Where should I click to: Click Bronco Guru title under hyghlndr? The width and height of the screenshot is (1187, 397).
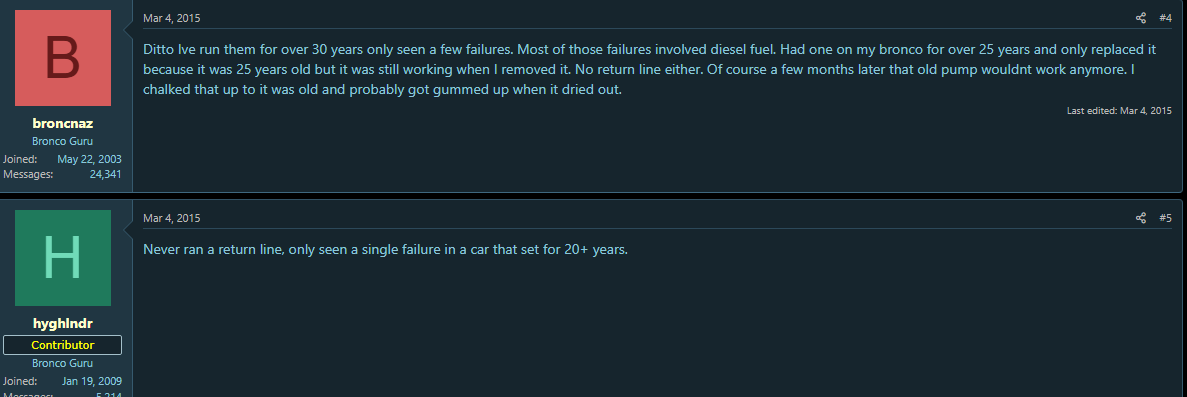(x=63, y=363)
